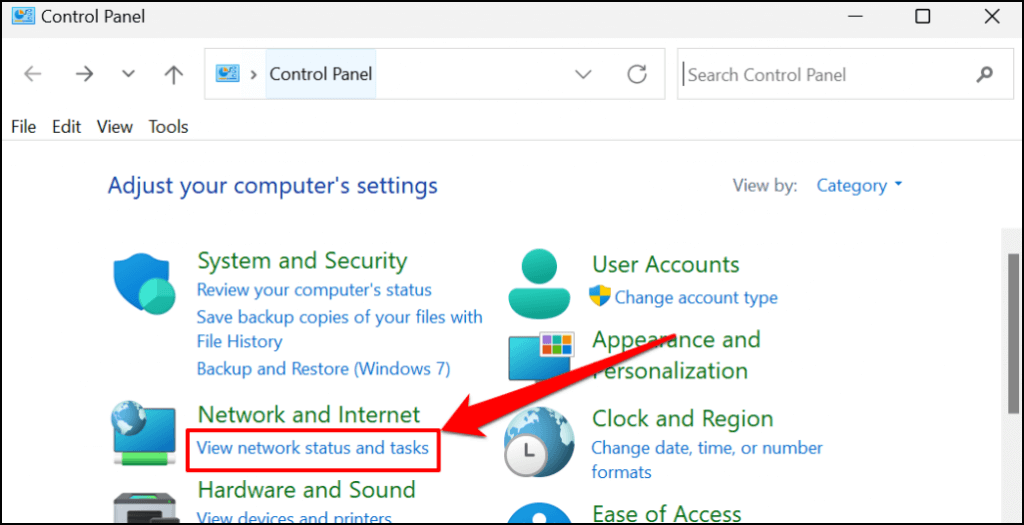Open the View menu
This screenshot has width=1024, height=525.
pos(115,127)
